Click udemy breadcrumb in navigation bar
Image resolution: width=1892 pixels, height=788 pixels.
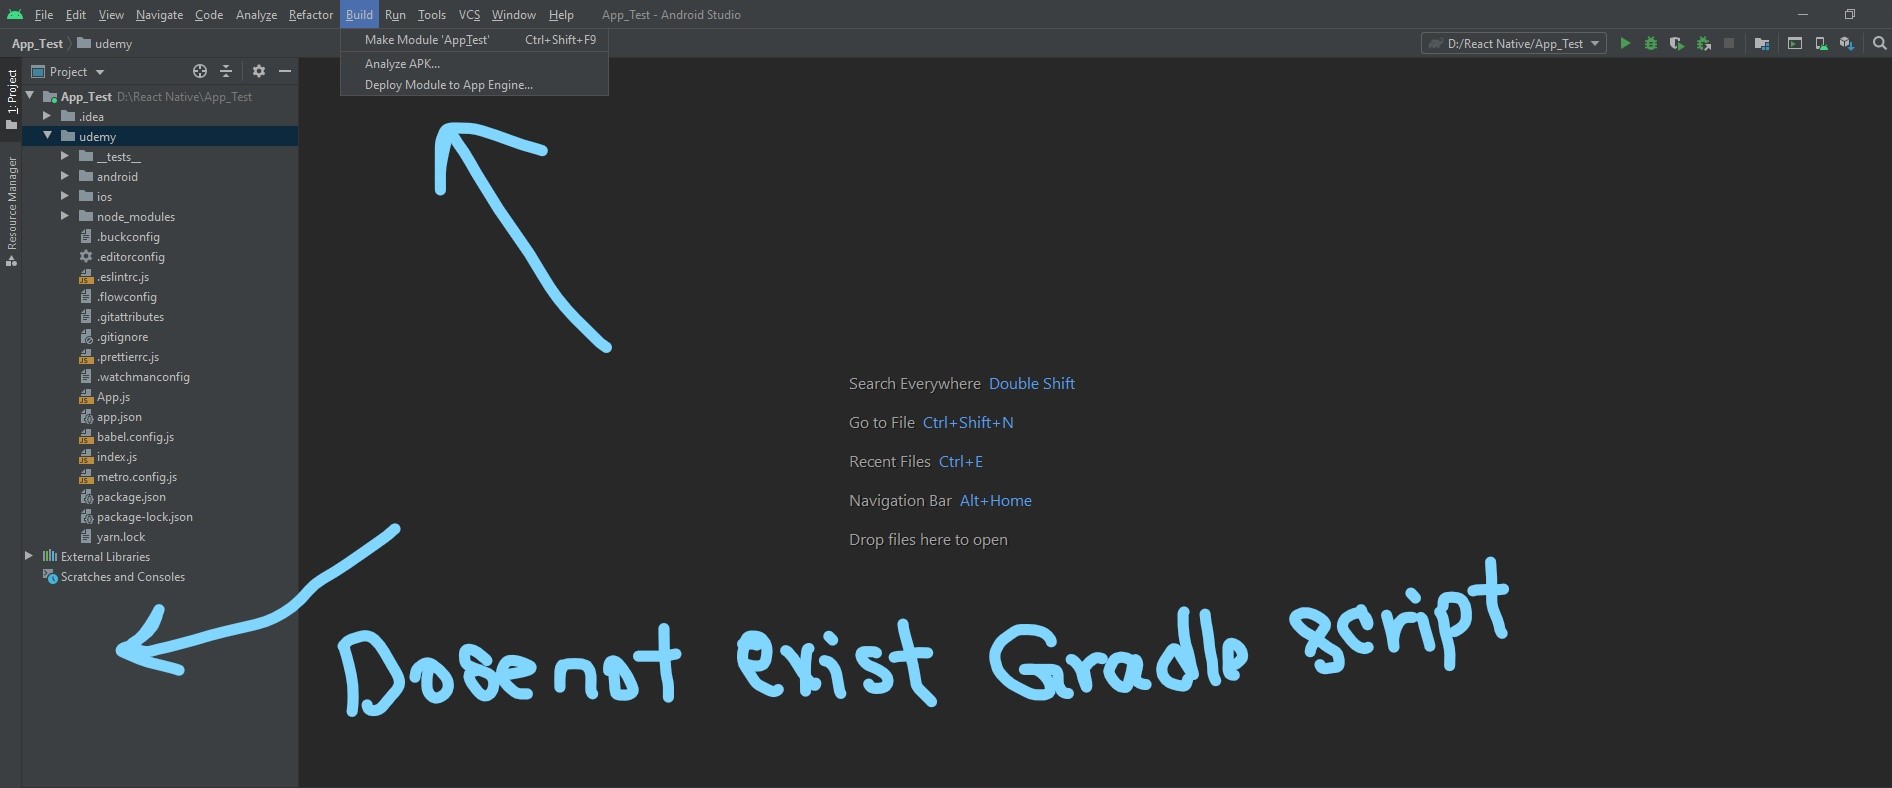pyautogui.click(x=105, y=44)
